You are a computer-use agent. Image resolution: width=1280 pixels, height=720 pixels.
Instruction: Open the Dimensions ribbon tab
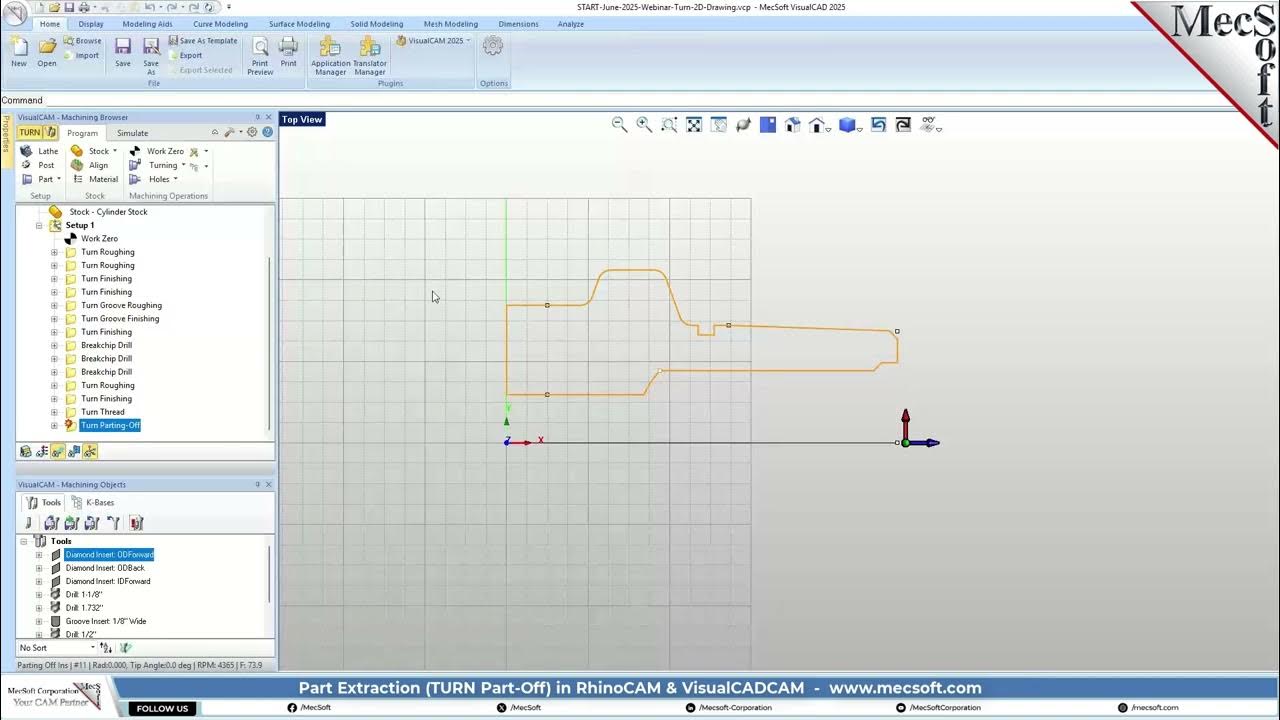519,24
